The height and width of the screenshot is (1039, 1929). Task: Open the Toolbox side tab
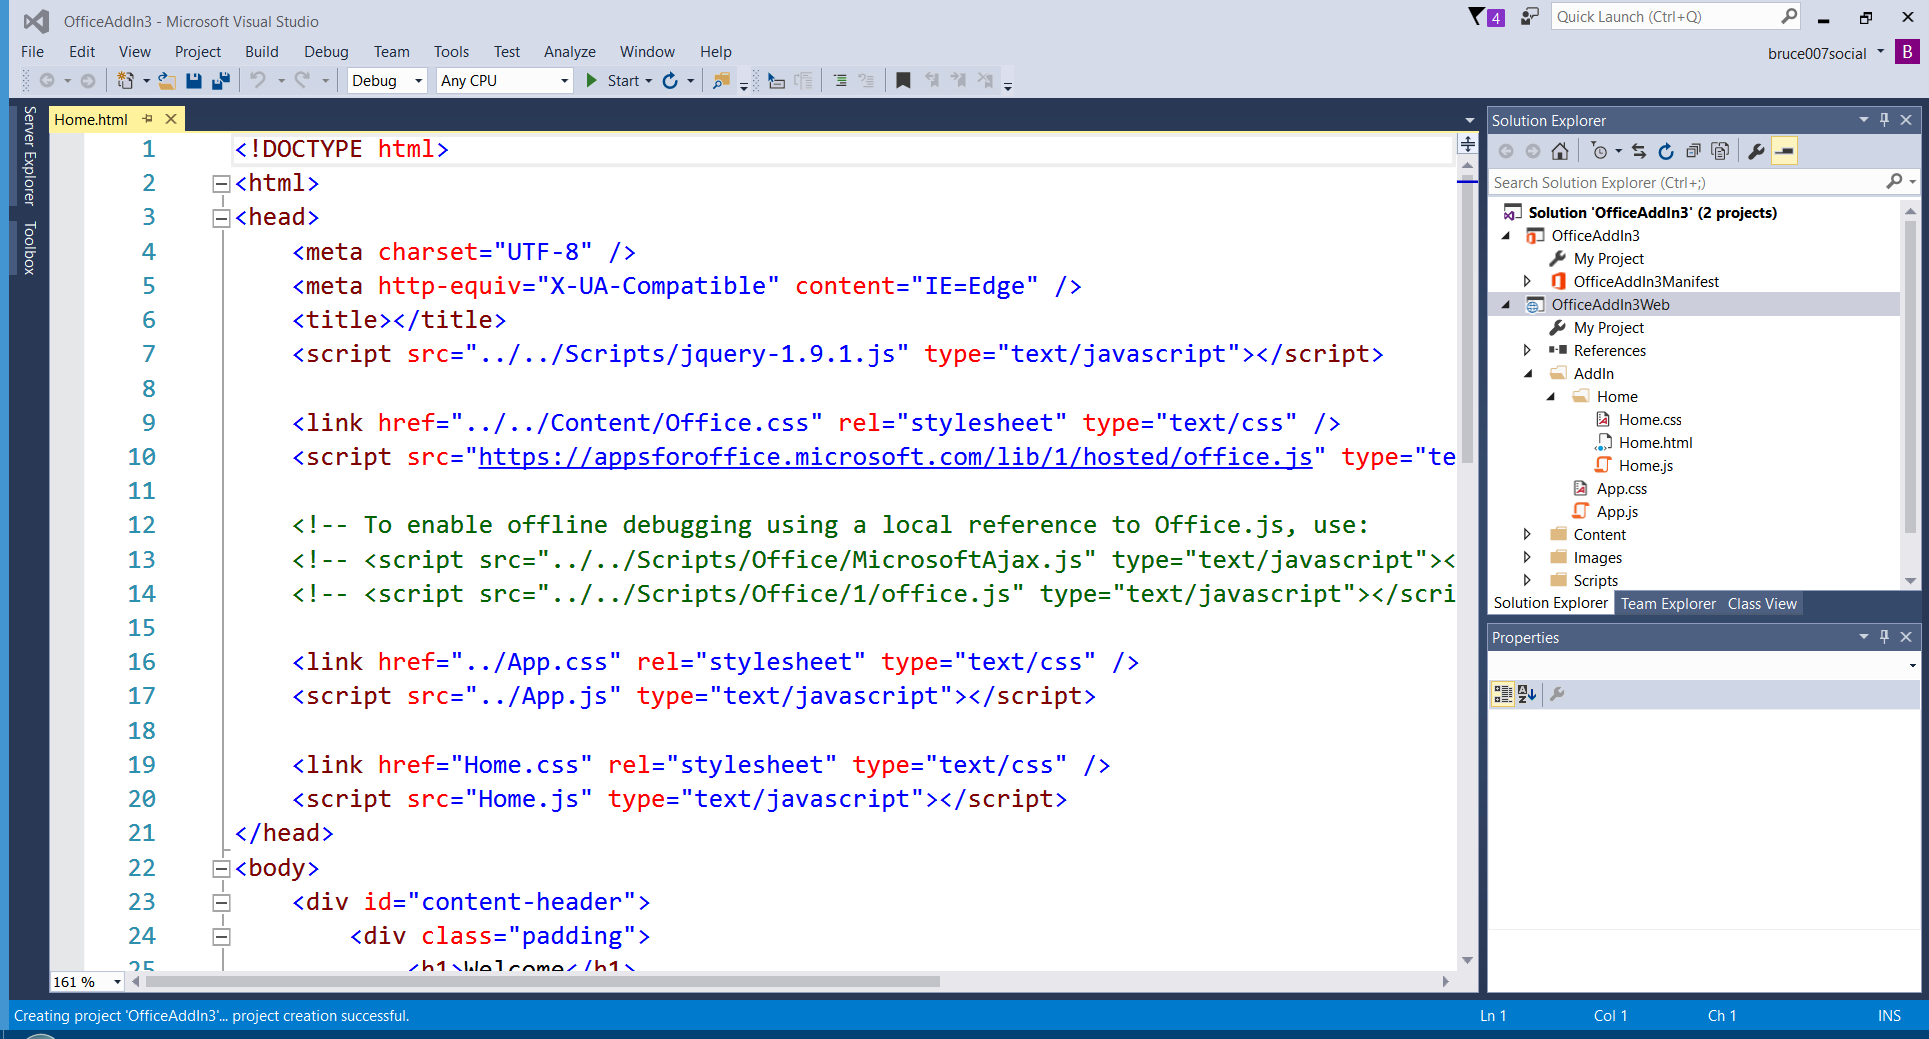[x=29, y=248]
